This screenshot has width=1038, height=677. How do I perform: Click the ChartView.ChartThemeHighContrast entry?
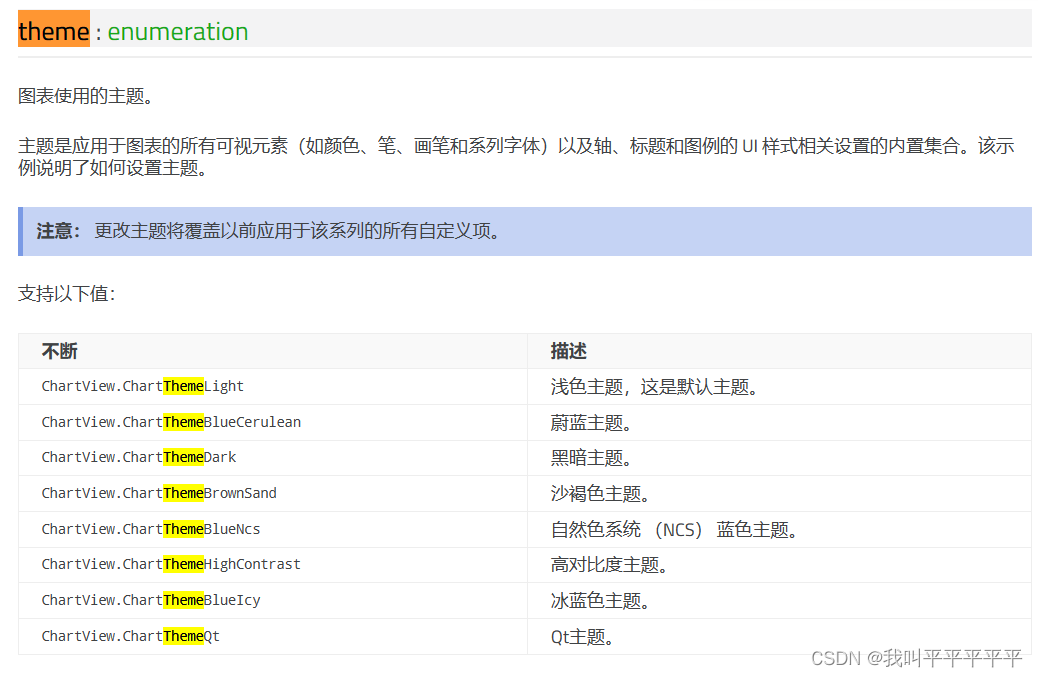coord(171,564)
